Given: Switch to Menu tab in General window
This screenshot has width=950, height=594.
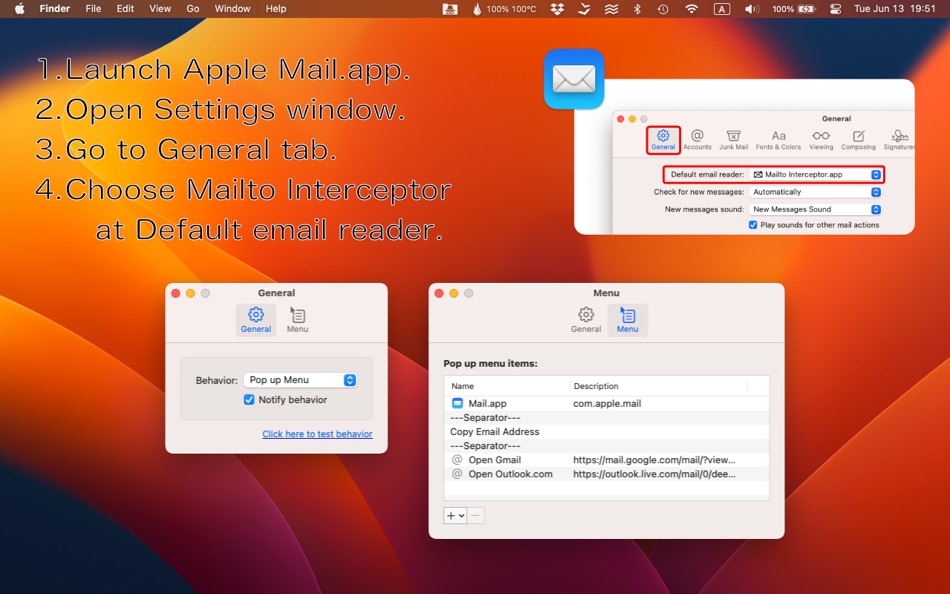Looking at the screenshot, I should pos(297,320).
